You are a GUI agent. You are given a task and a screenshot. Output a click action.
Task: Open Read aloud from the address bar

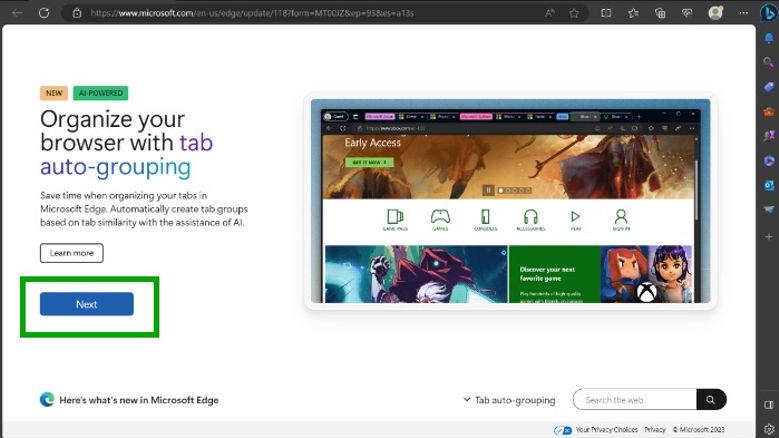pos(549,13)
